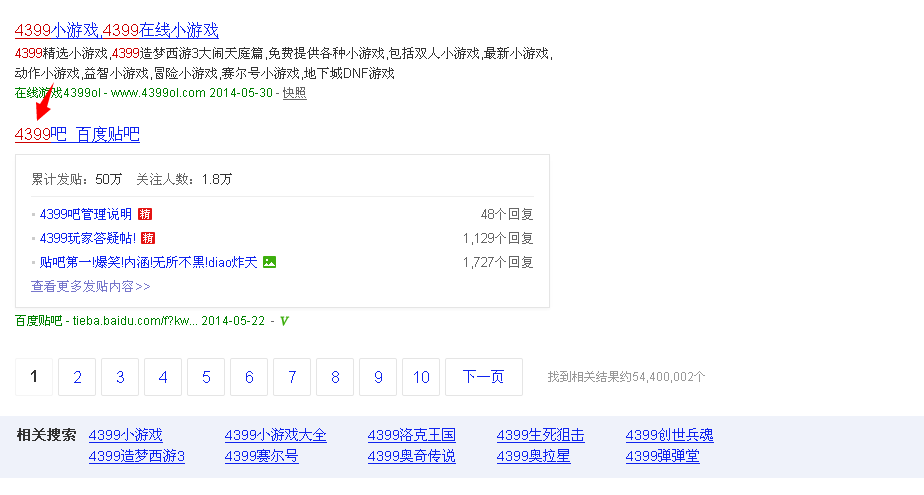Open the 4399吧管理说明 thread
The height and width of the screenshot is (495, 924).
coord(85,214)
